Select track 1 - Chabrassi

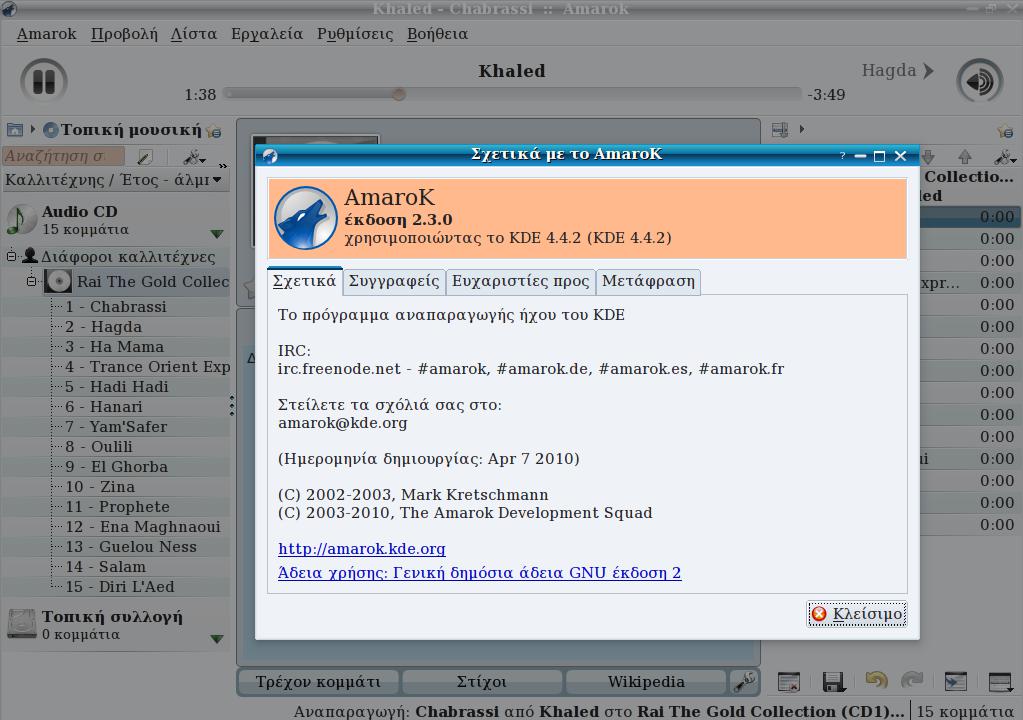(x=115, y=307)
